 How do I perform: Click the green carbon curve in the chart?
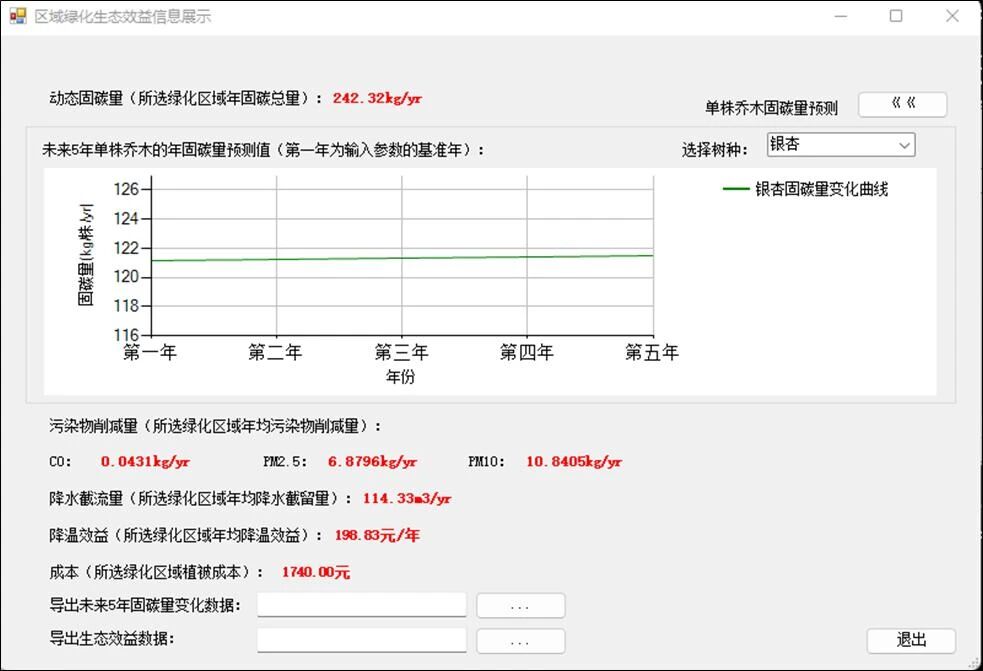[x=402, y=258]
